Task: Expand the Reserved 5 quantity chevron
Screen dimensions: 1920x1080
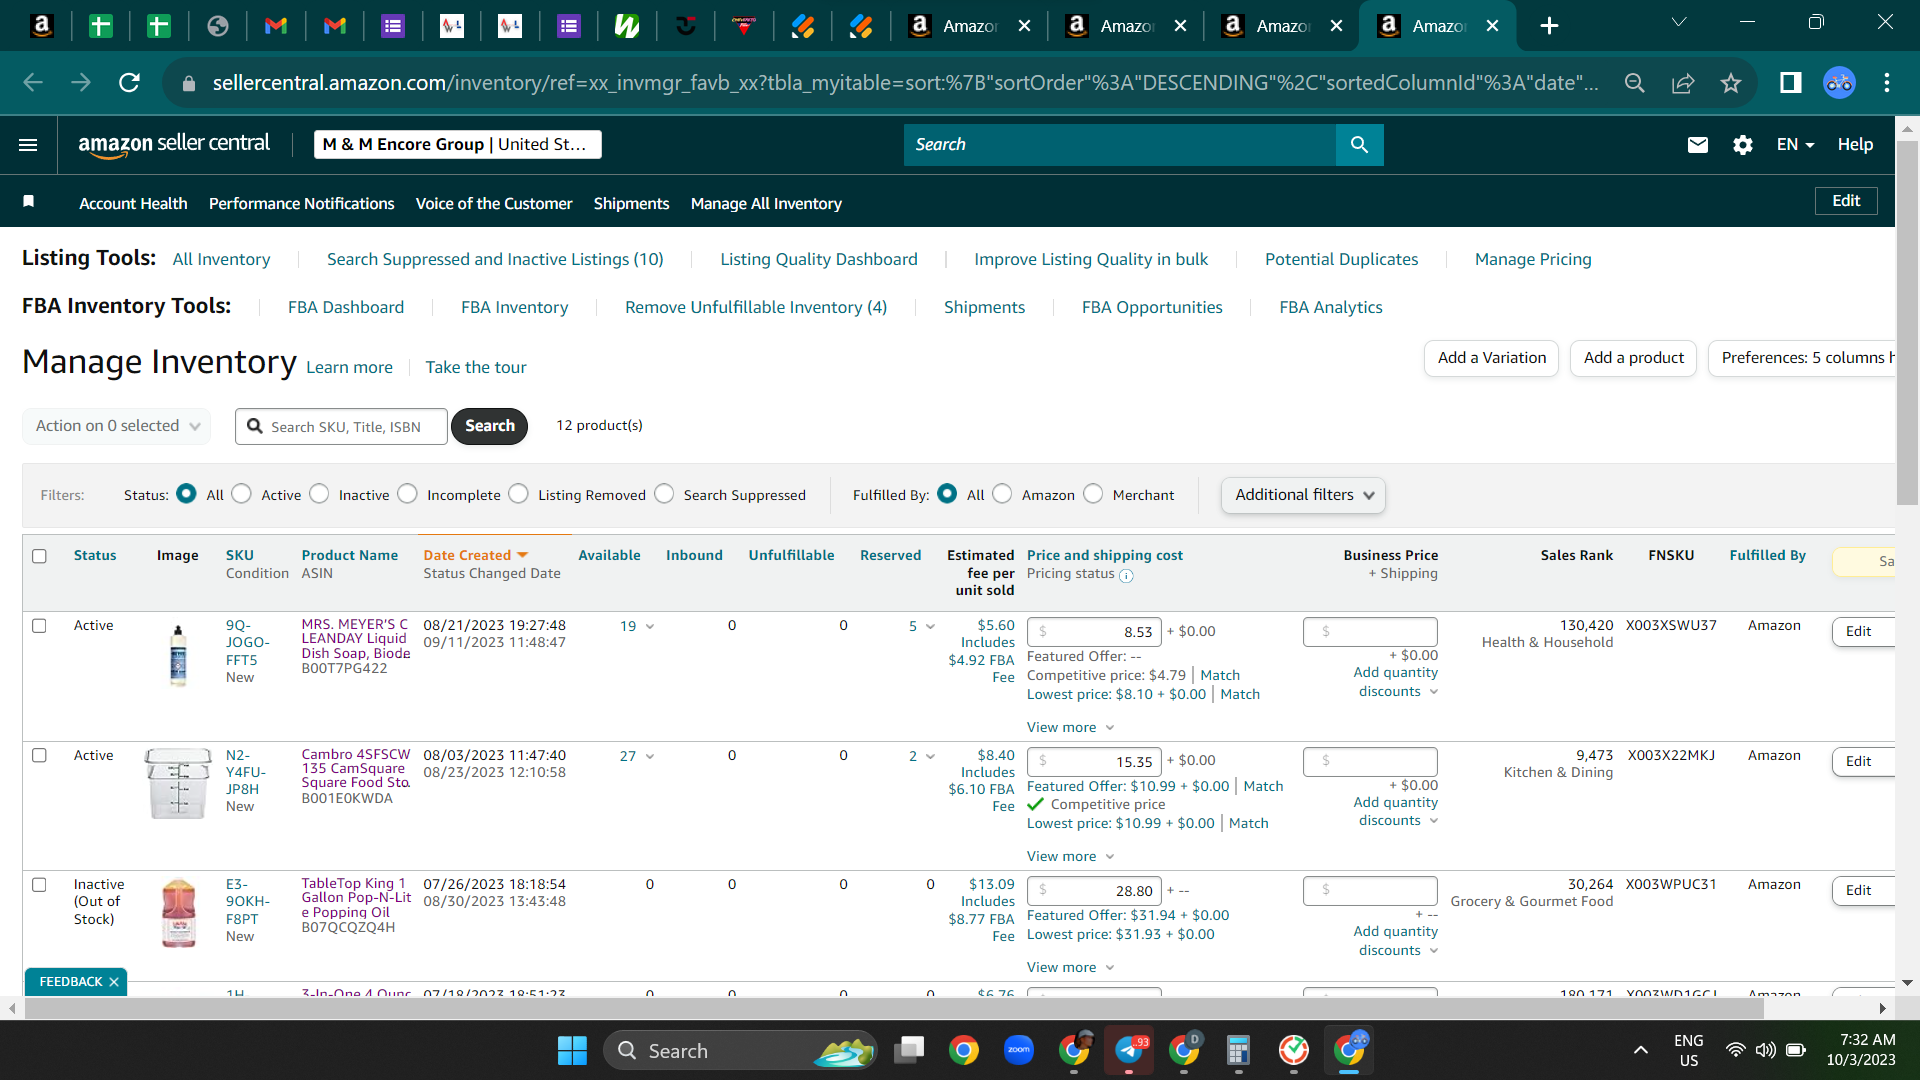Action: point(930,627)
